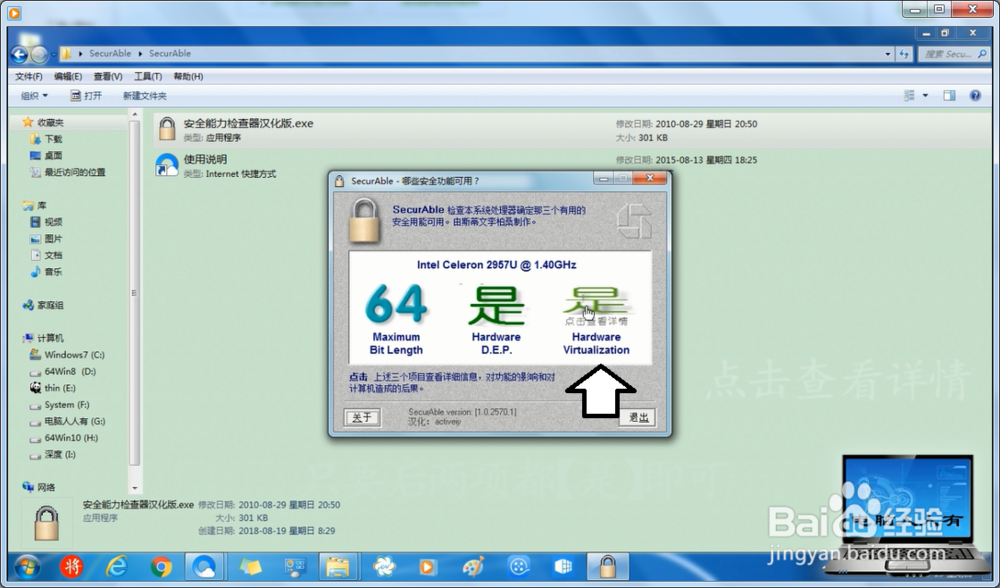Click the red 将 taskbar icon
Viewport: 1000px width, 588px height.
point(71,566)
